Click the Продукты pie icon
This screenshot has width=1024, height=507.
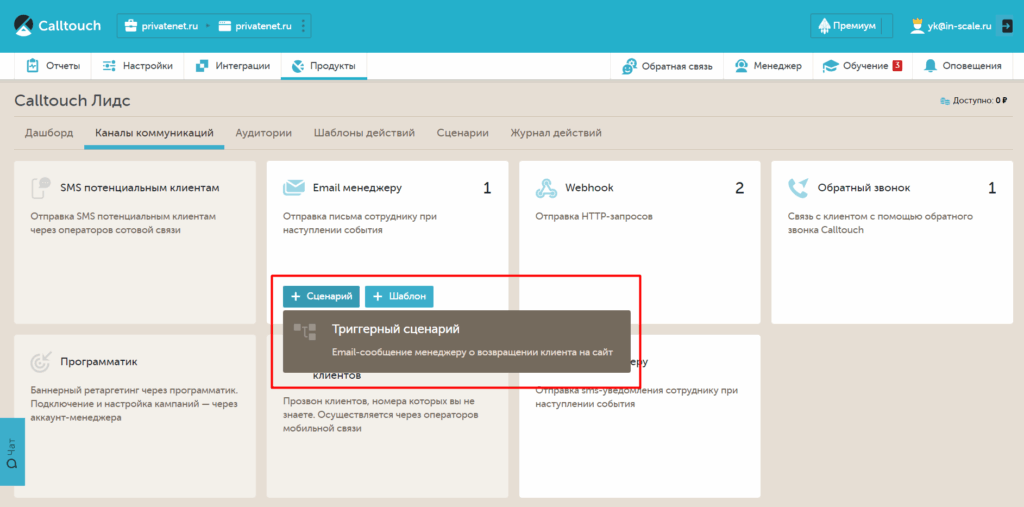298,66
